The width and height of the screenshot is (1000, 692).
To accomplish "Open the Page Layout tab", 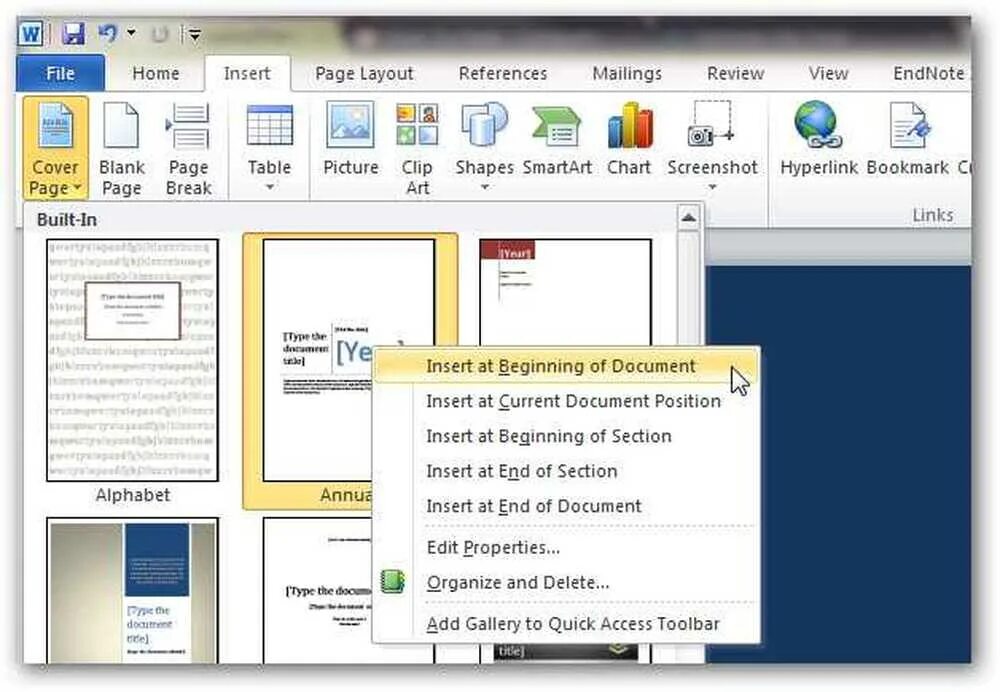I will 364,73.
